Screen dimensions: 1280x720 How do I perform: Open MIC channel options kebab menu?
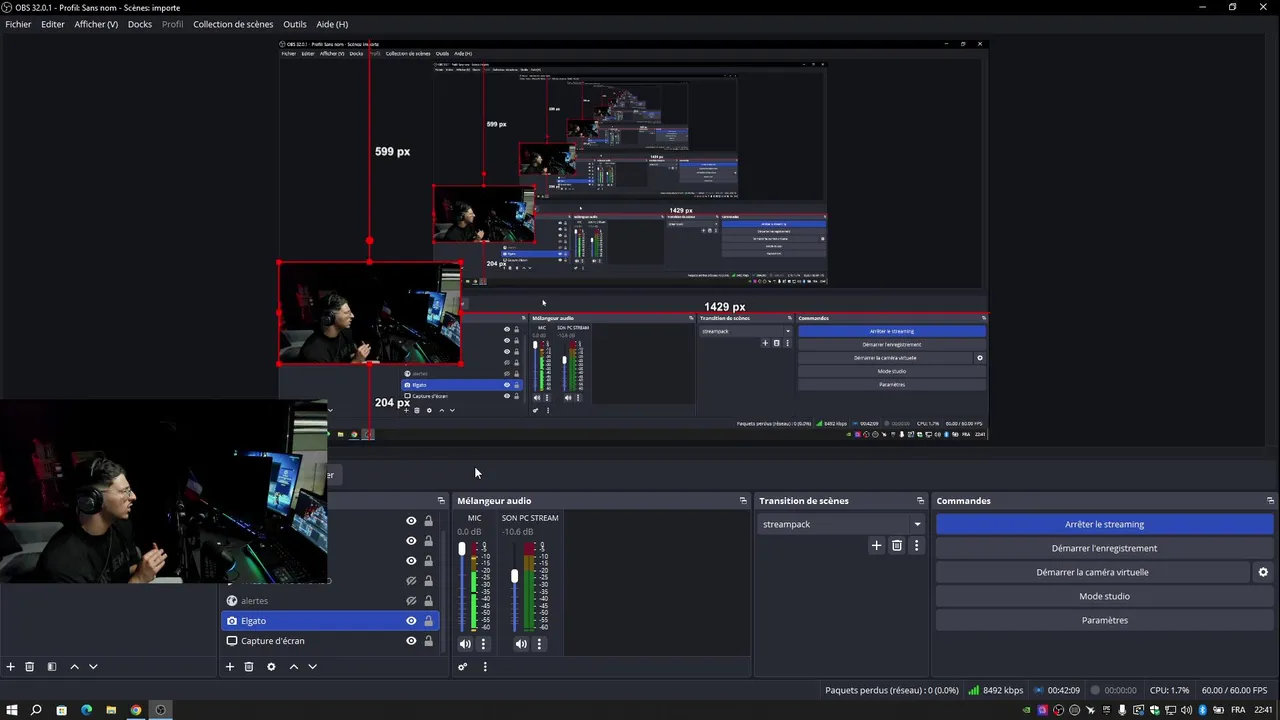point(484,644)
